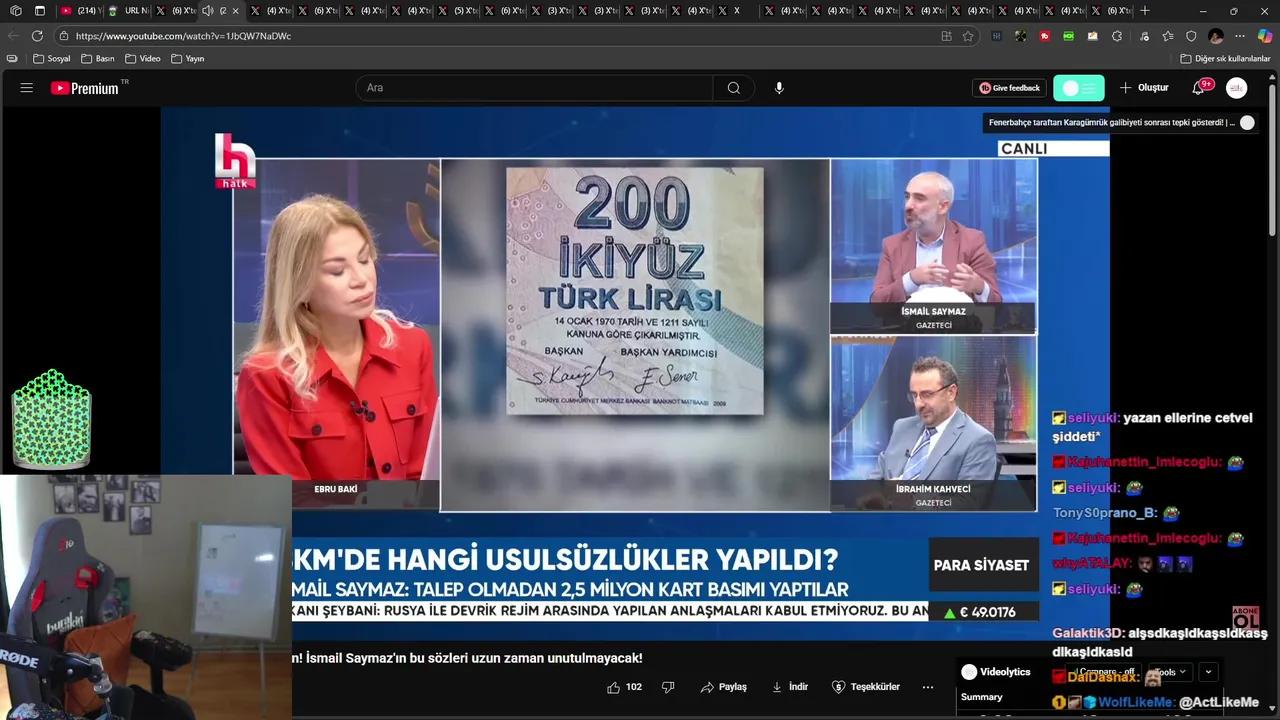The width and height of the screenshot is (1280, 720).
Task: Click the round toggle on the Fenerbahçe notification
Action: [x=1247, y=123]
